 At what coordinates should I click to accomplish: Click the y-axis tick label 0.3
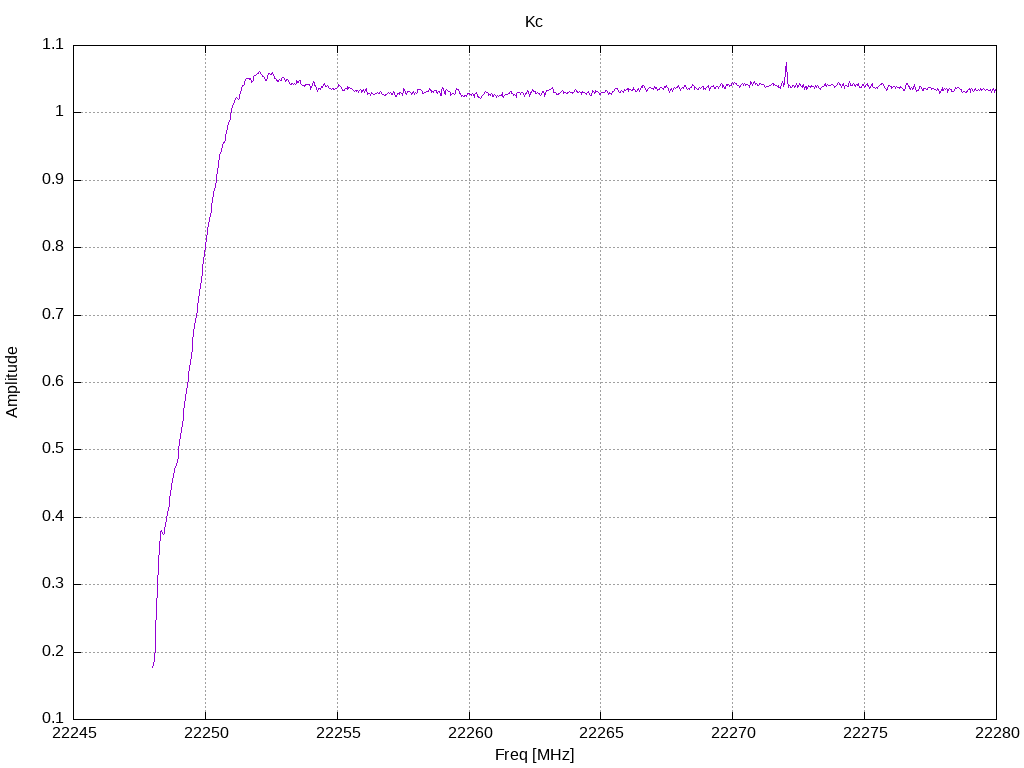53,584
